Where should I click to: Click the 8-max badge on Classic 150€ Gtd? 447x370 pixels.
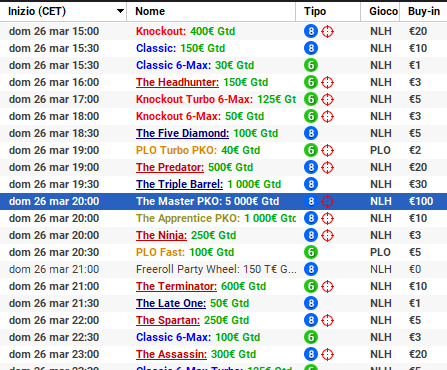coord(311,48)
